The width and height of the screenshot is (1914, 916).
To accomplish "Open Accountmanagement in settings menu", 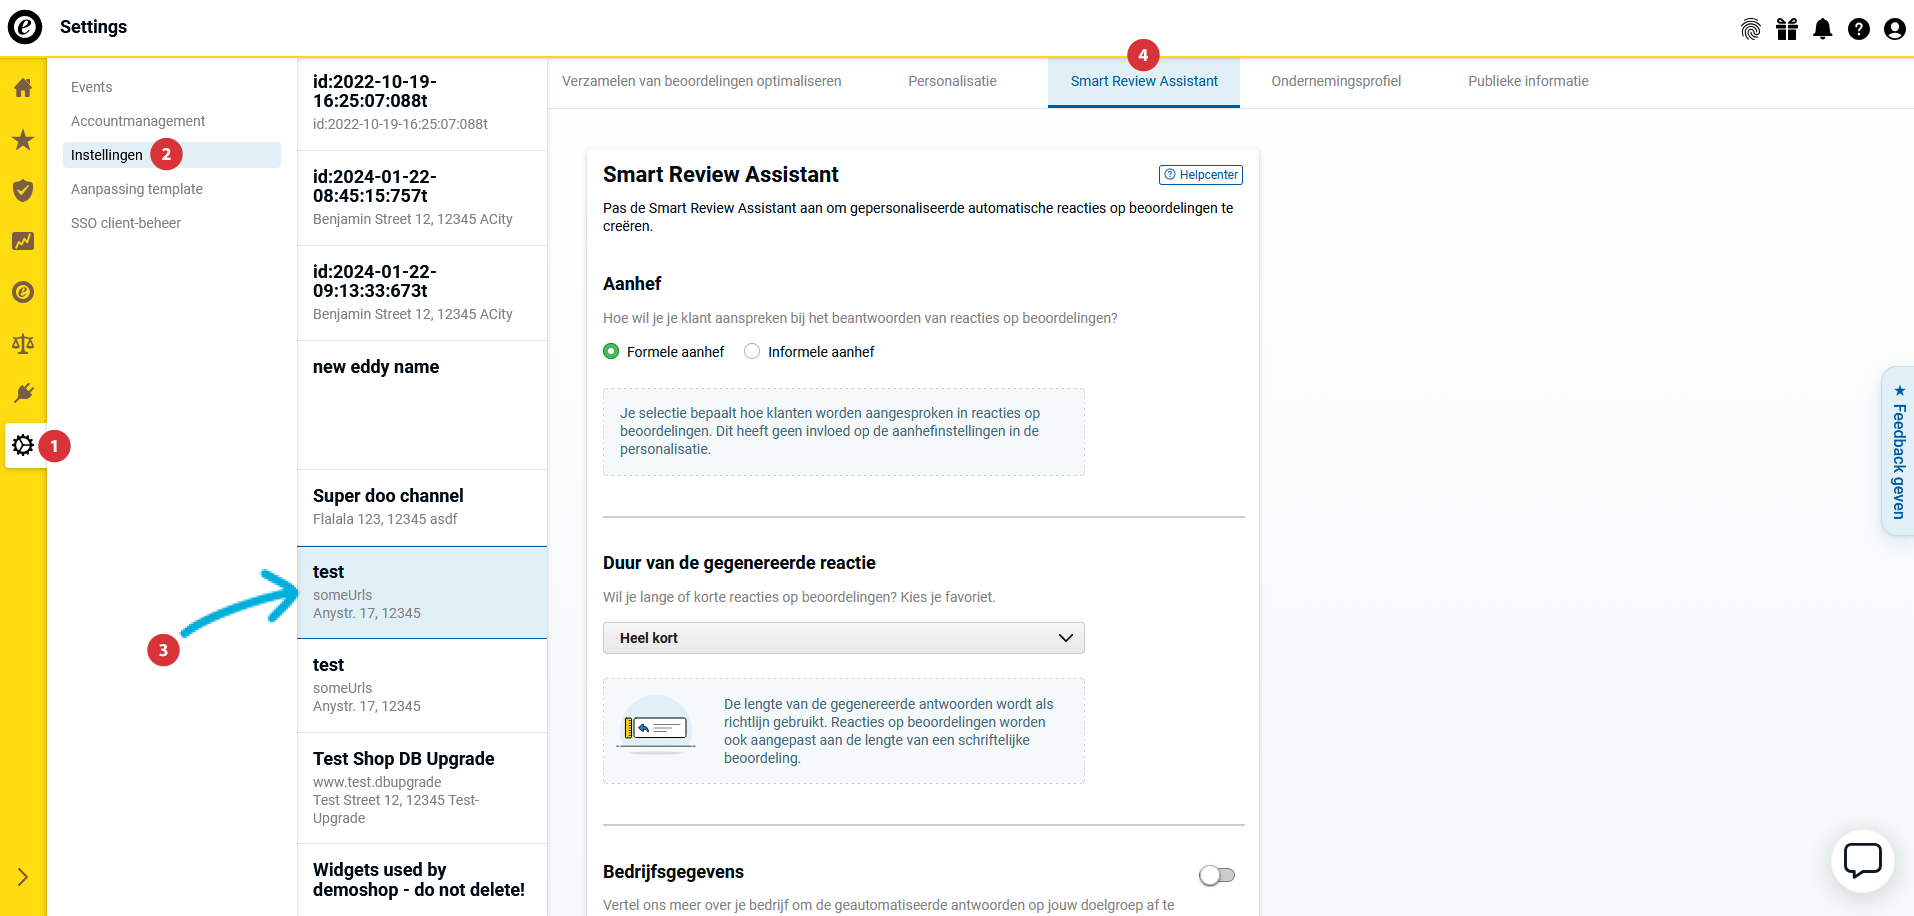I will click(138, 121).
